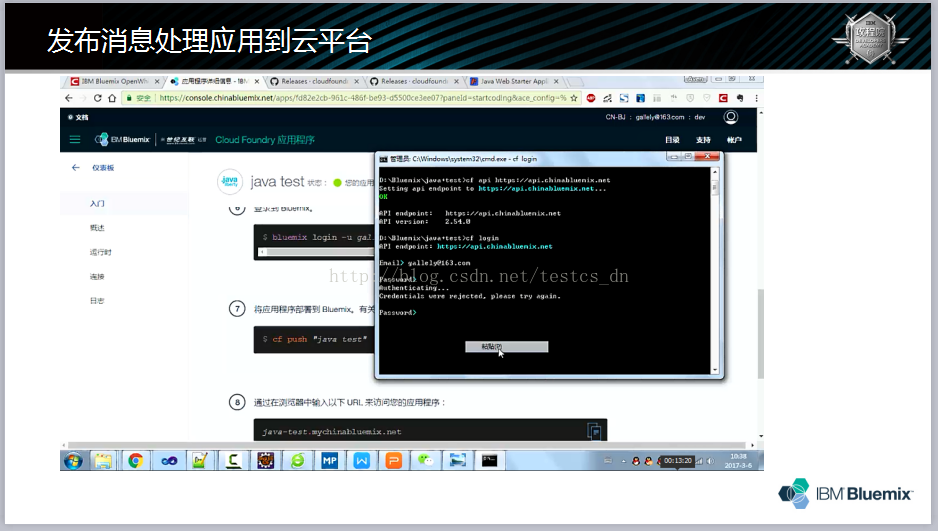This screenshot has height=531, width=938.
Task: Open the user avatar profile icon
Action: point(730,117)
